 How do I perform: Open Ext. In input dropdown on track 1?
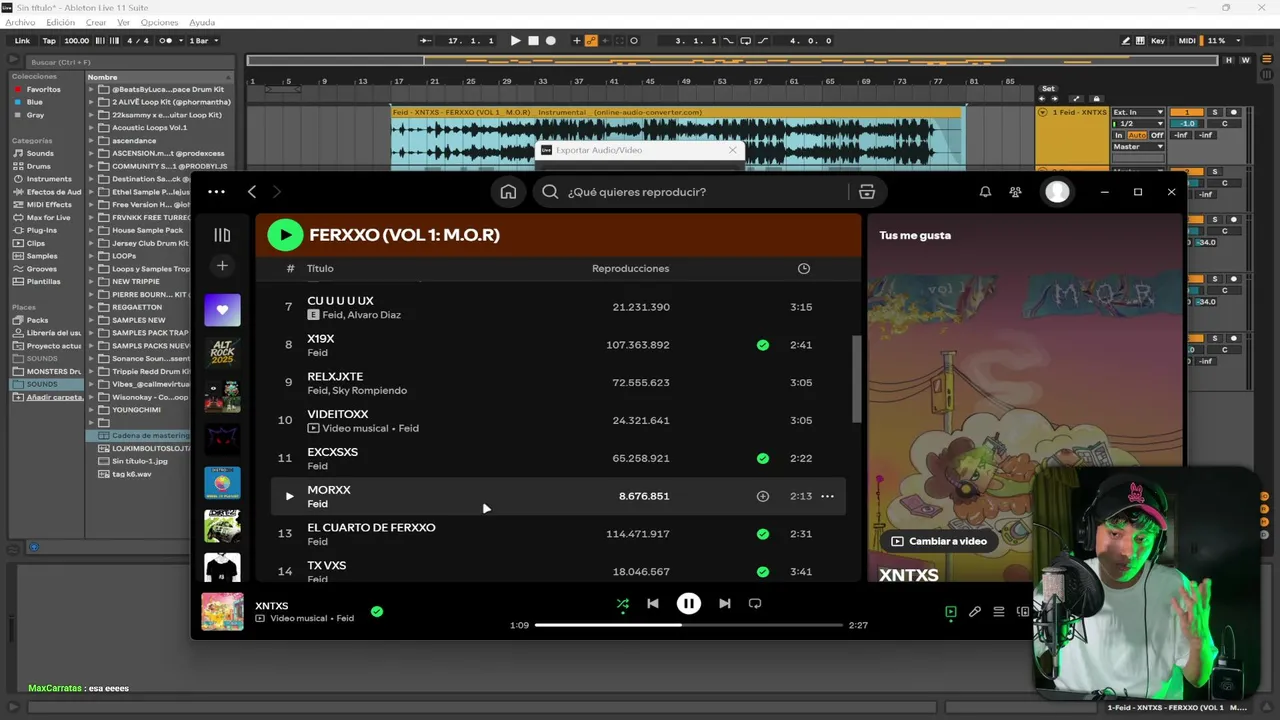tap(1138, 112)
